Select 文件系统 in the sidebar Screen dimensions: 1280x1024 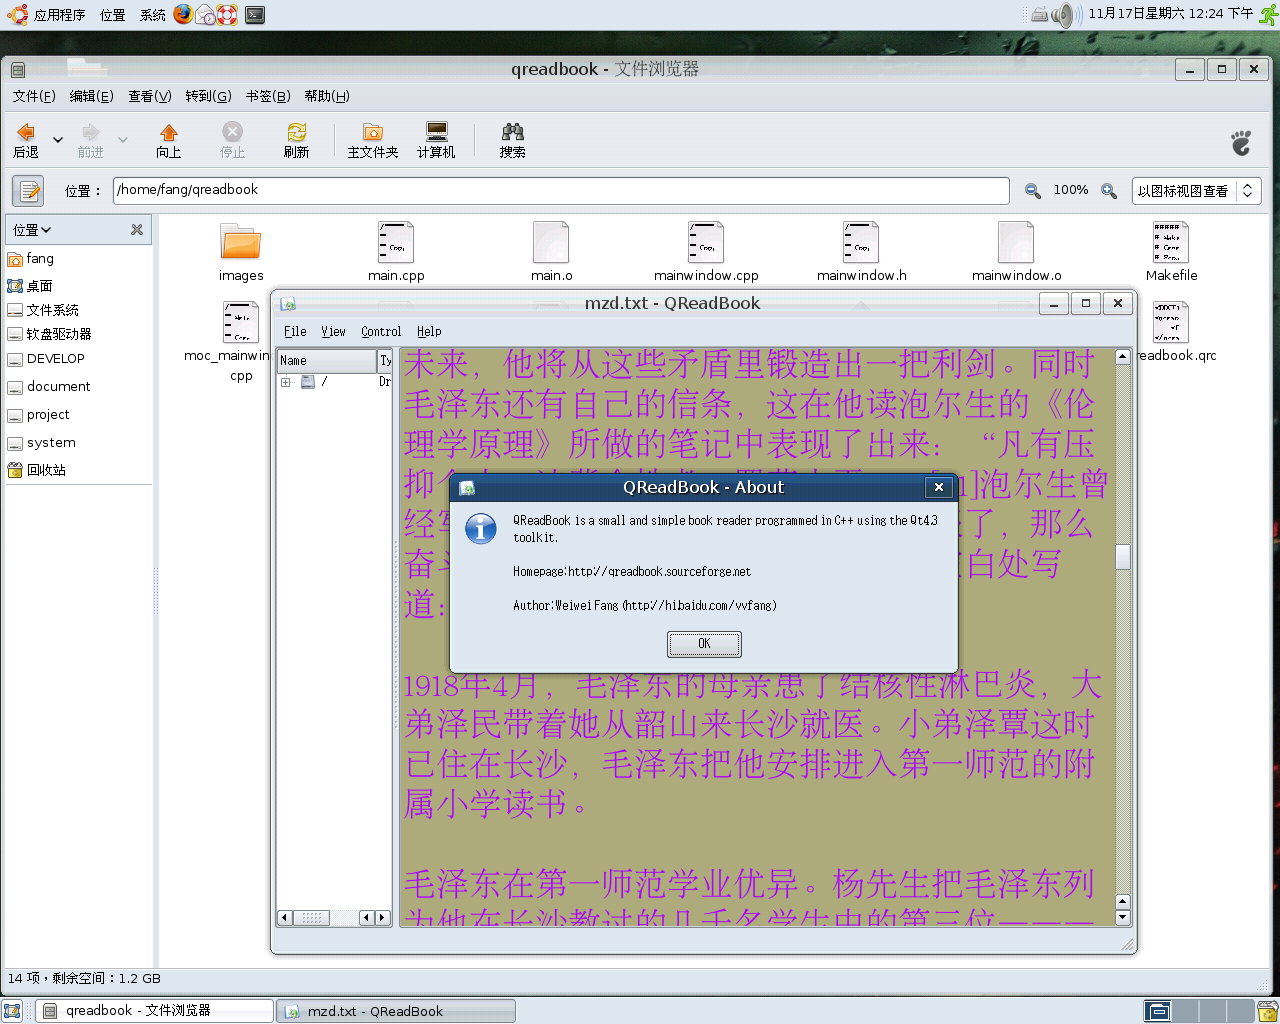43,310
